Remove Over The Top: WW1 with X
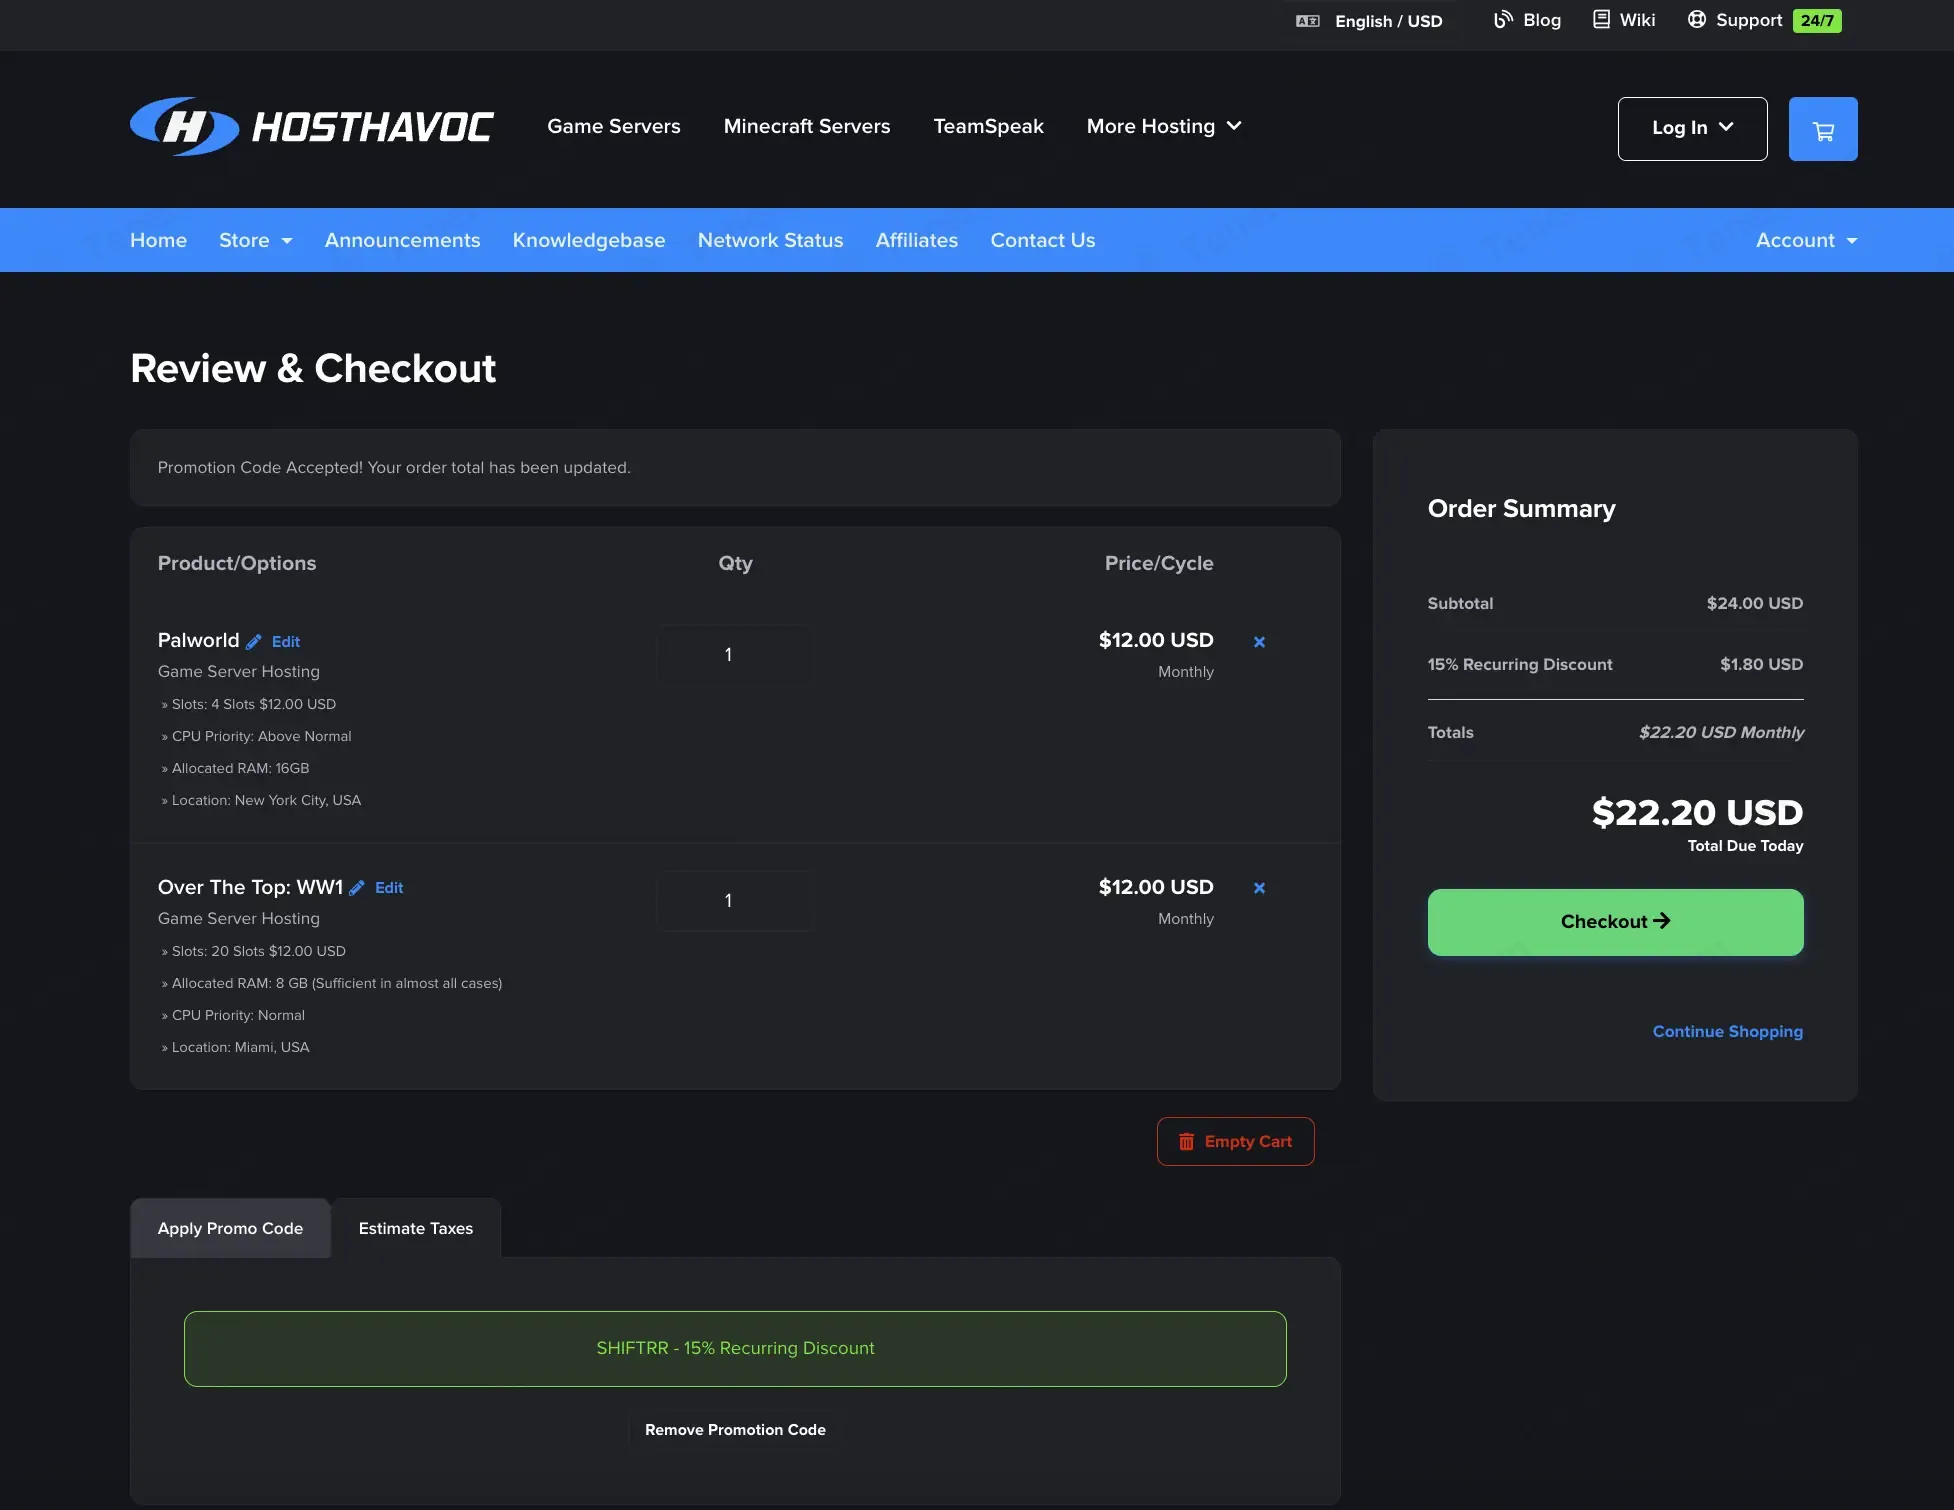This screenshot has width=1954, height=1510. 1259,888
